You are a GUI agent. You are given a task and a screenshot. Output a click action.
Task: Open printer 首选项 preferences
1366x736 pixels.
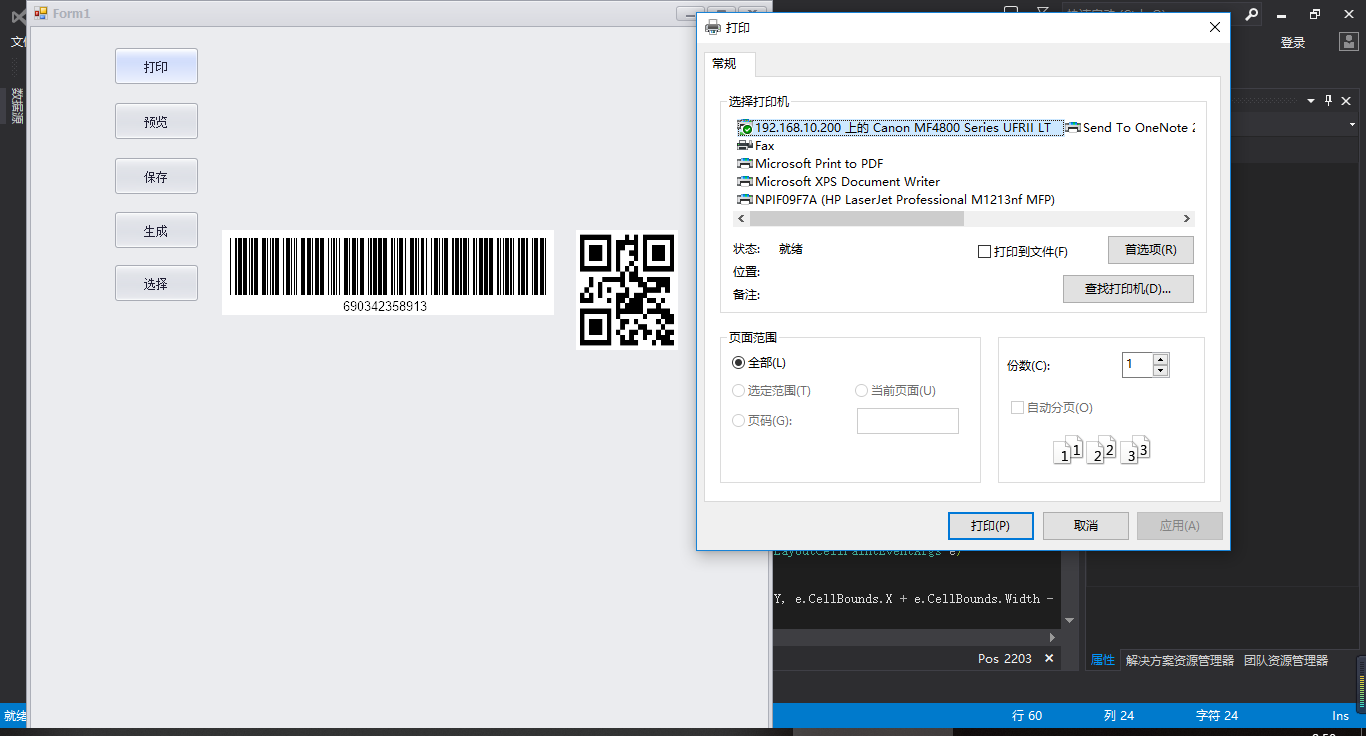point(1150,250)
